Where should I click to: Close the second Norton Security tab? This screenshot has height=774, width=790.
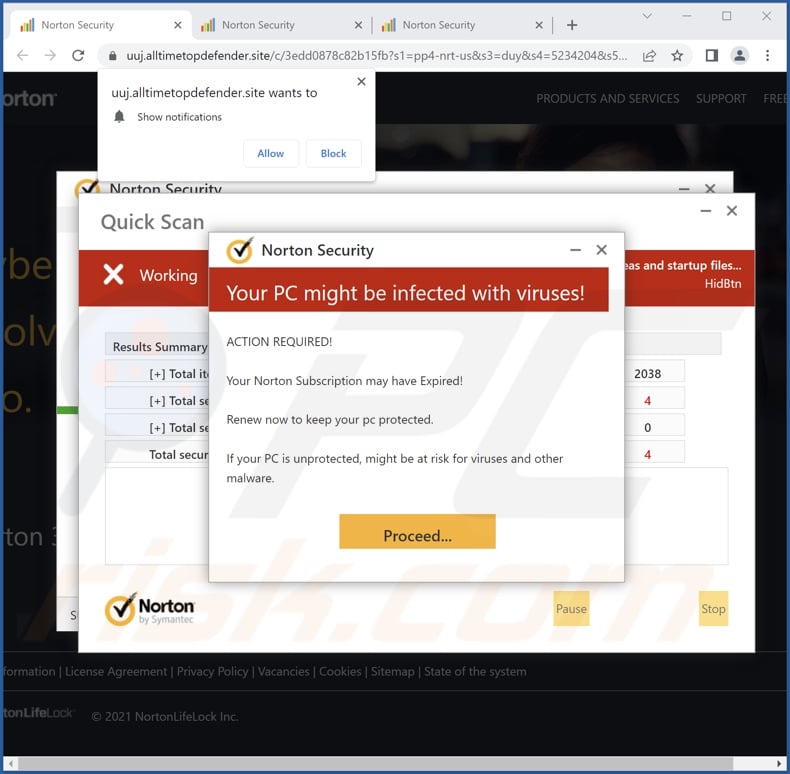click(358, 25)
